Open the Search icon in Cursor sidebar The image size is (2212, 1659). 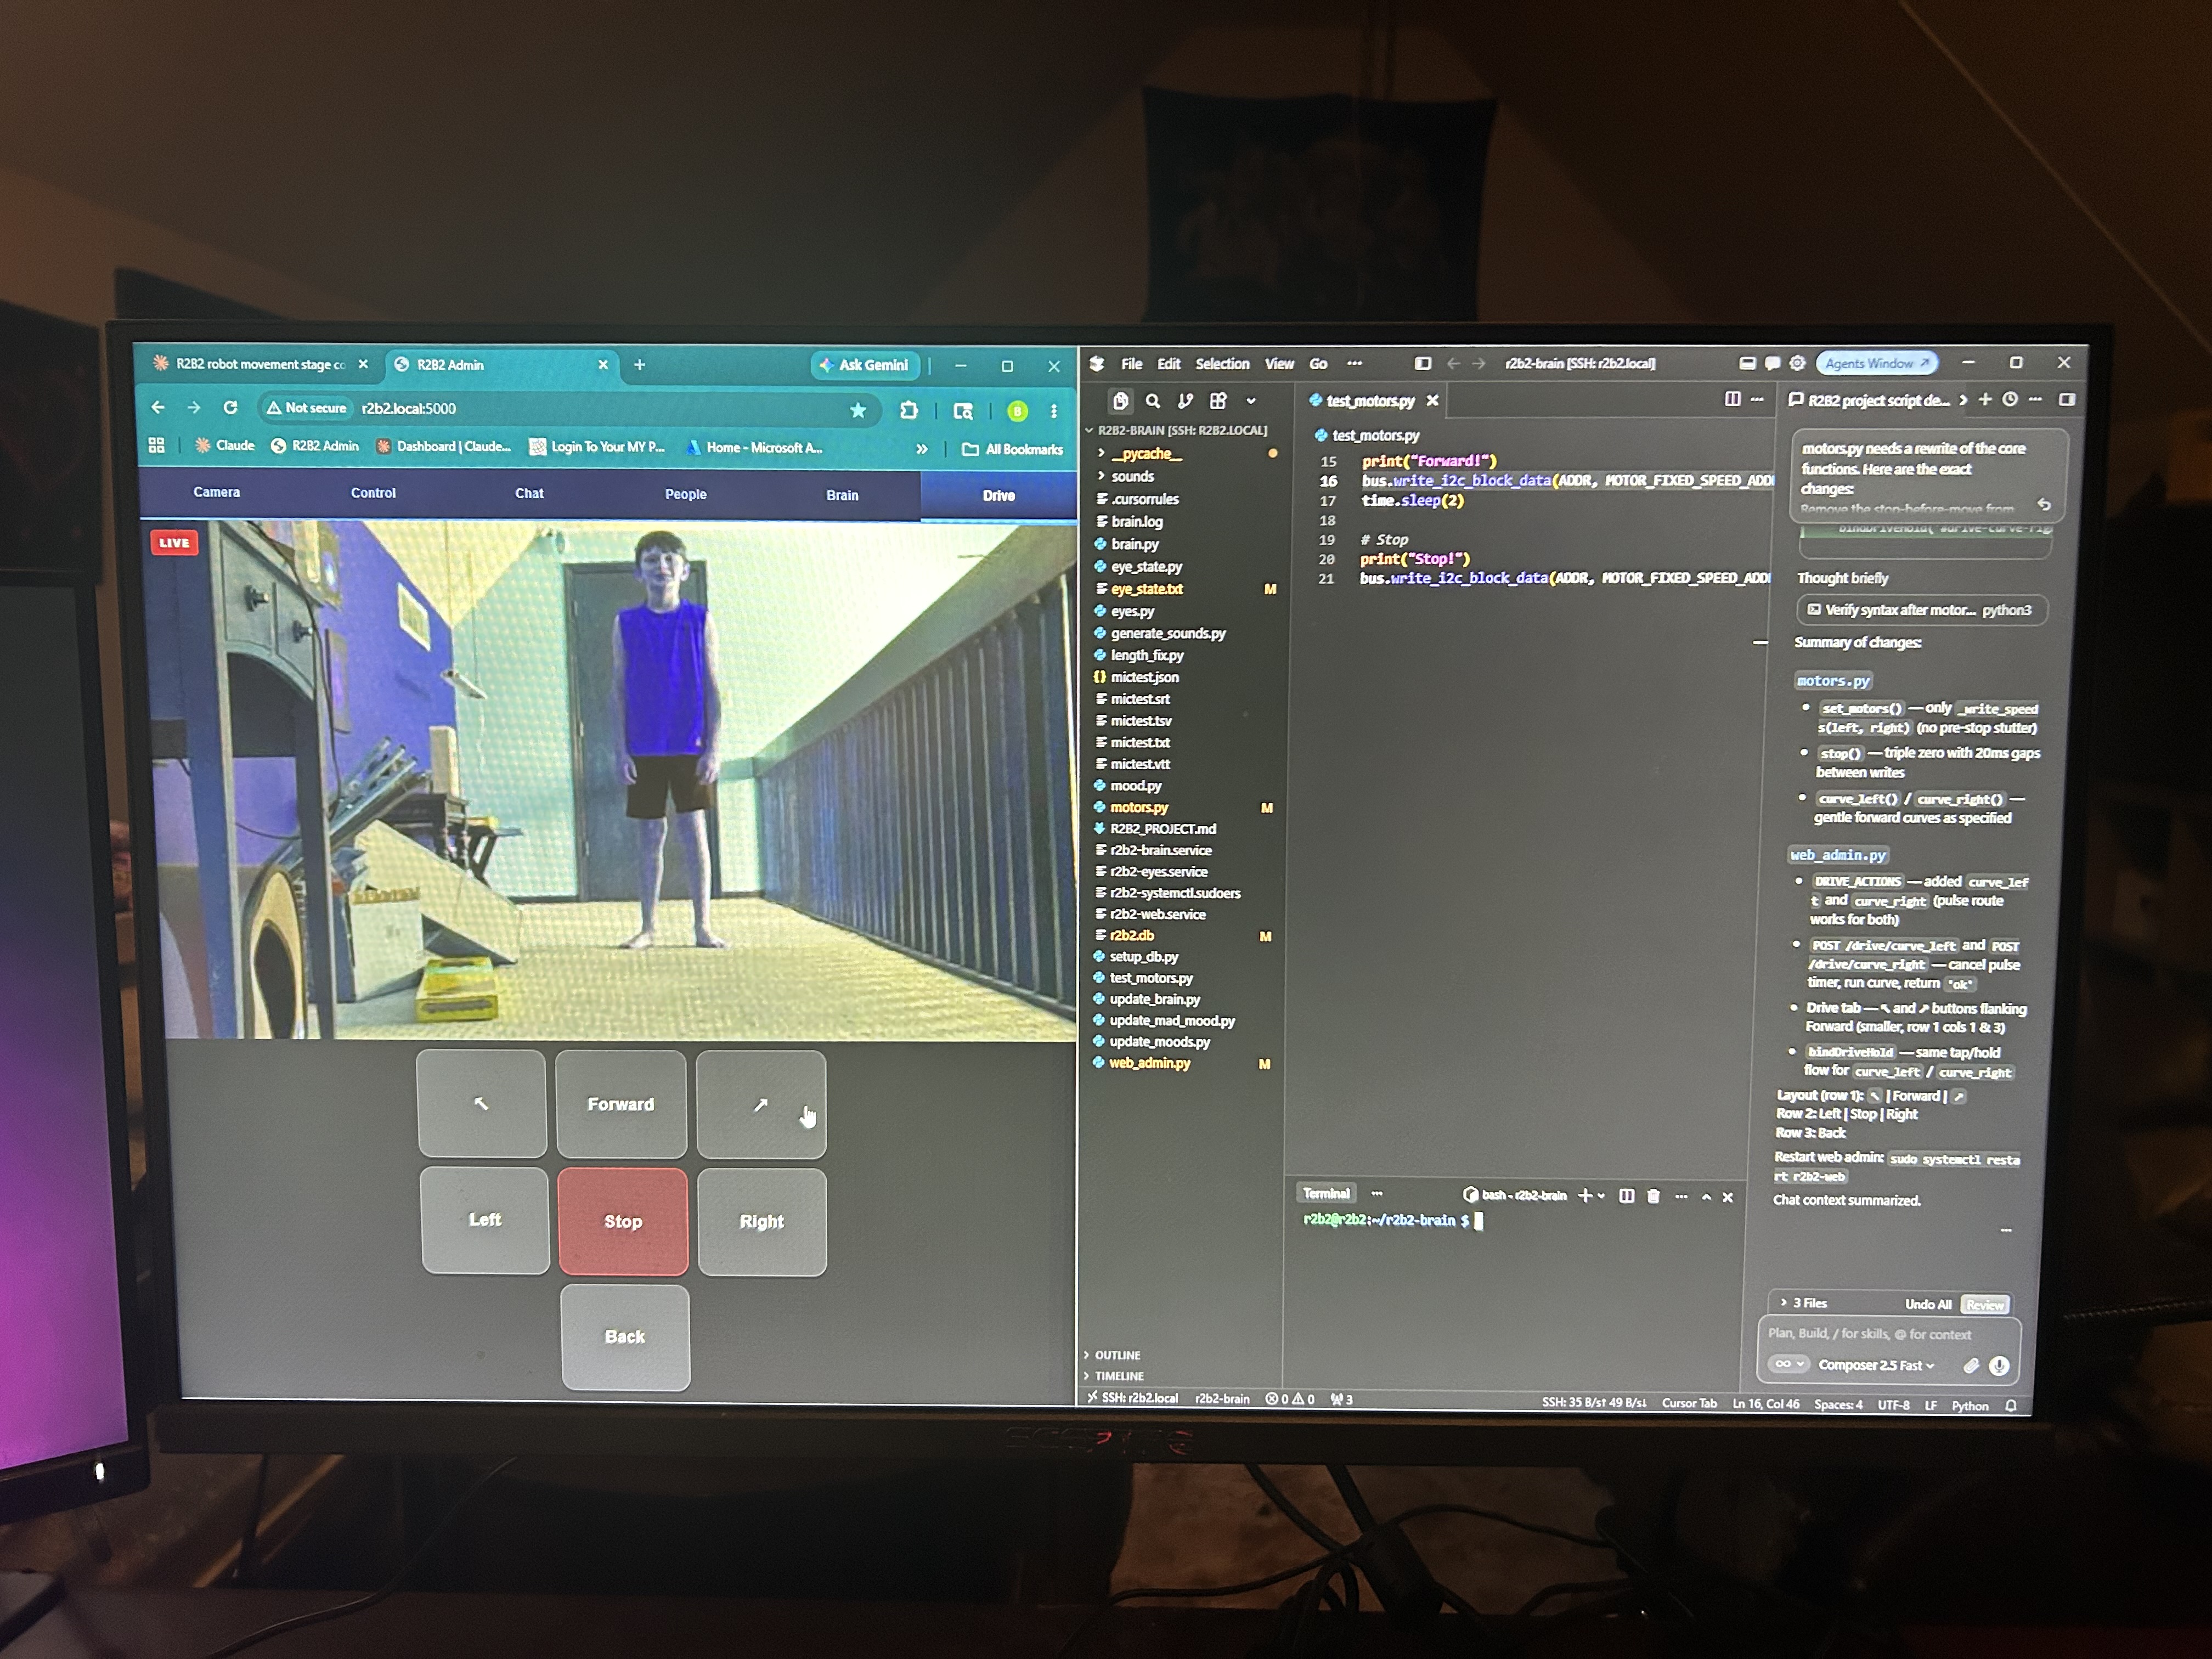click(1153, 401)
